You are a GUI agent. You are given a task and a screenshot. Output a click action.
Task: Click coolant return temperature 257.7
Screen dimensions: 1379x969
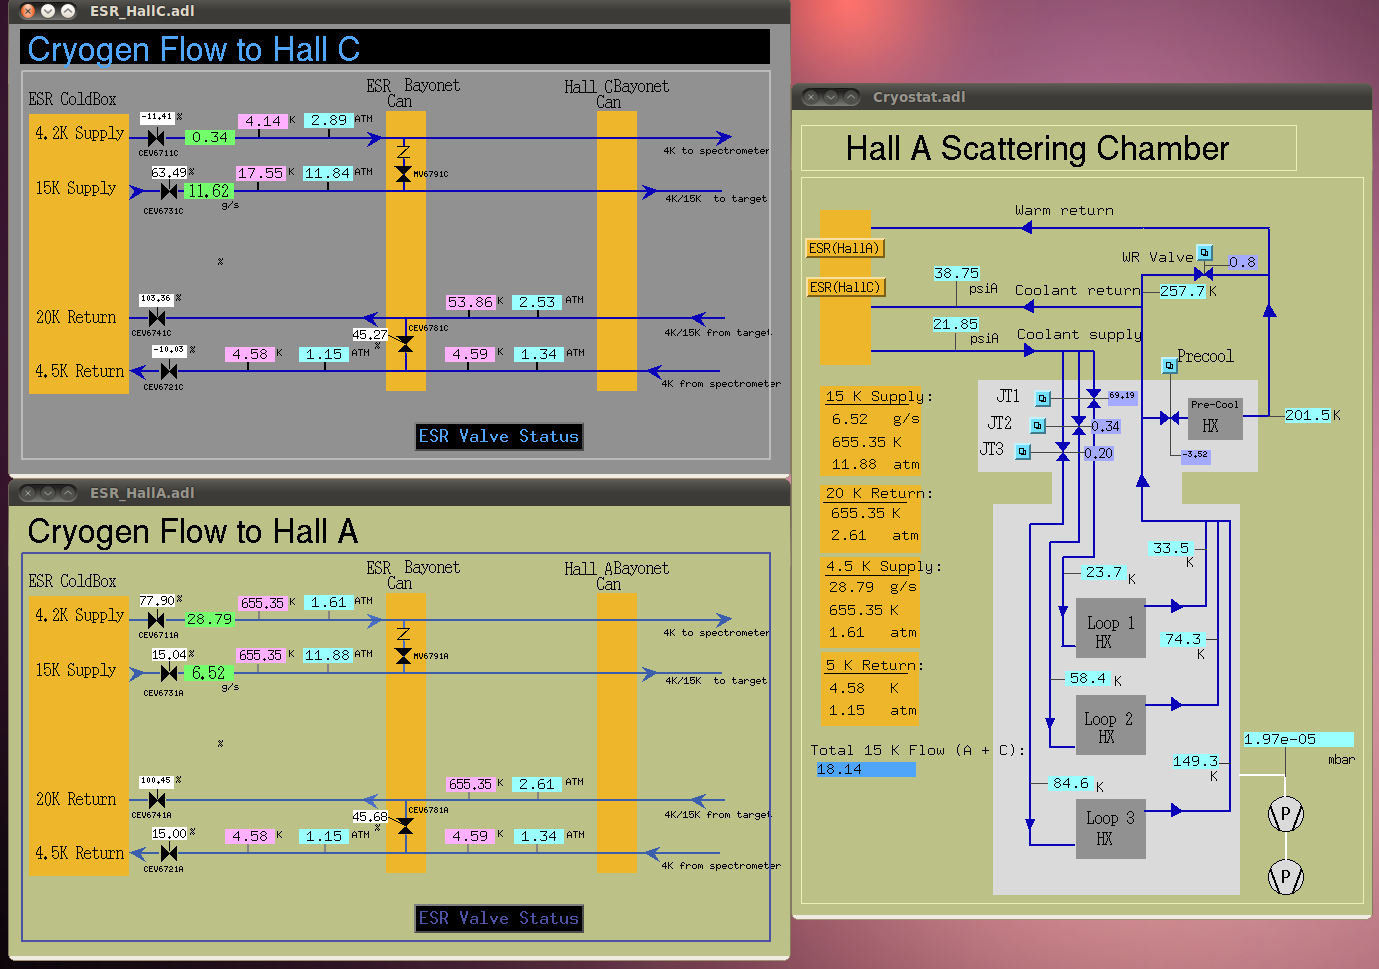point(1183,291)
